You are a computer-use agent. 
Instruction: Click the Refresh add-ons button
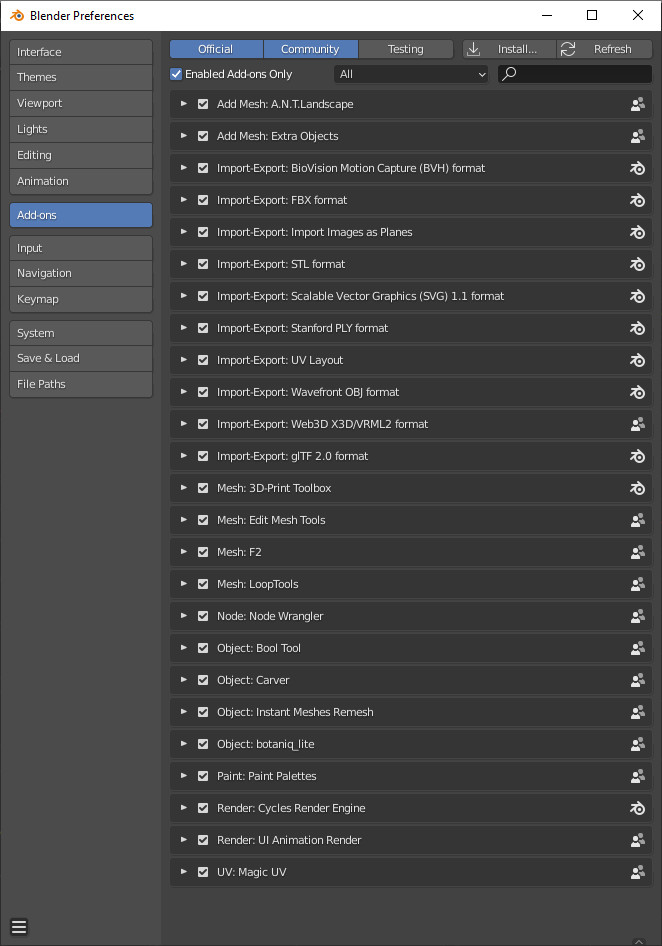604,49
